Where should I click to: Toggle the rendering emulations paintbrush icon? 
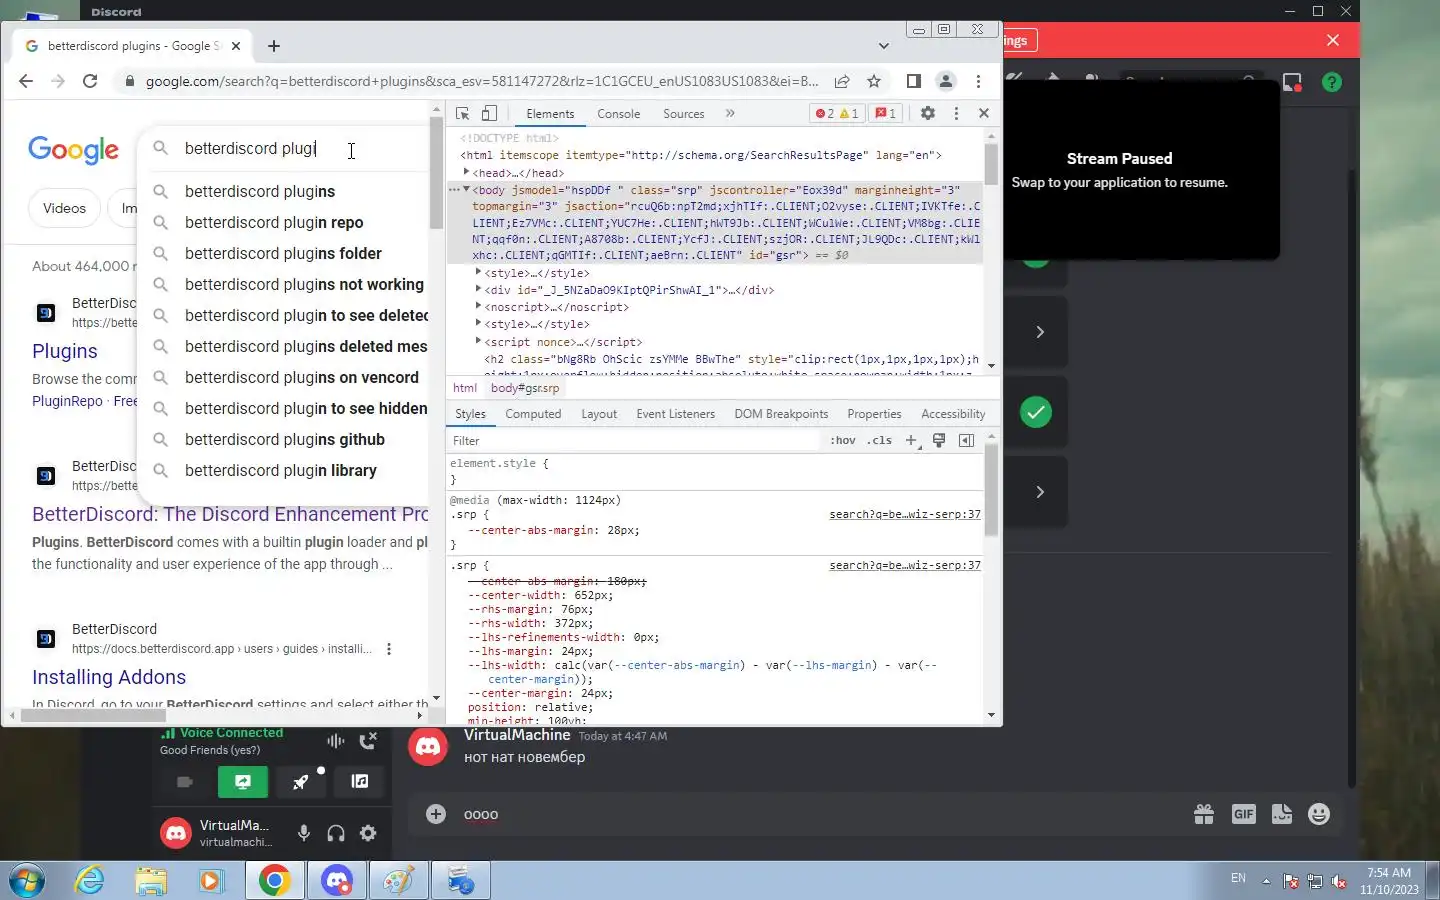(x=939, y=440)
